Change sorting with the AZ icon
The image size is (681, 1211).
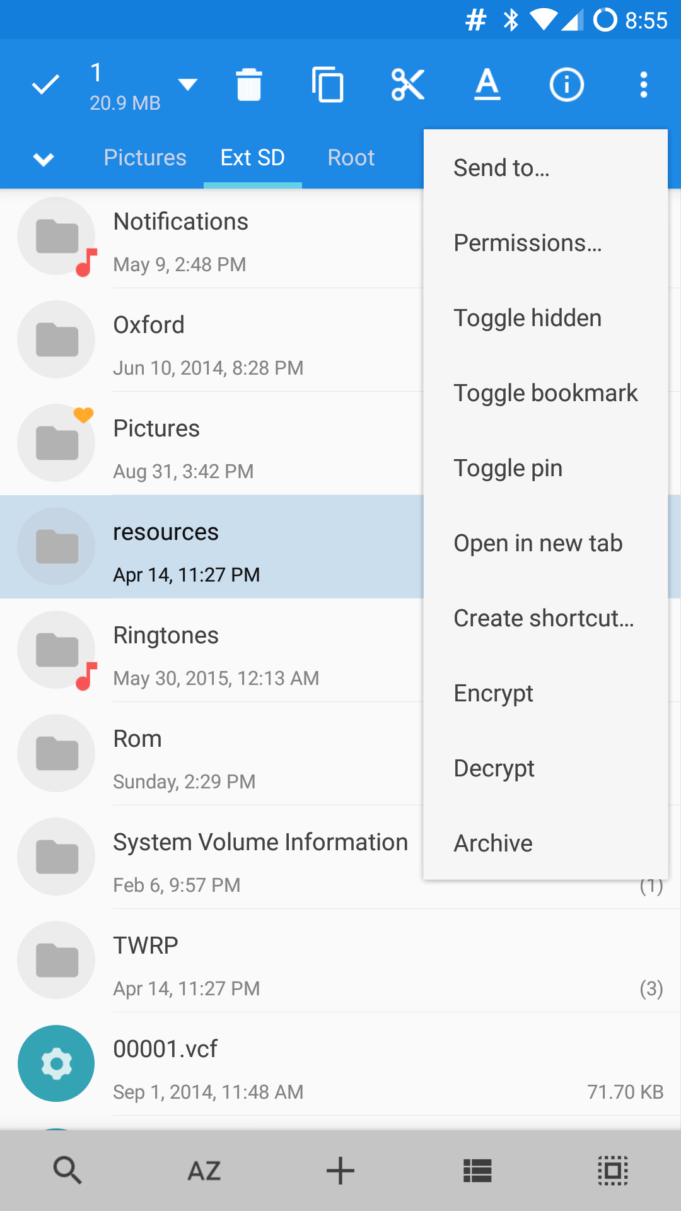pos(204,1170)
